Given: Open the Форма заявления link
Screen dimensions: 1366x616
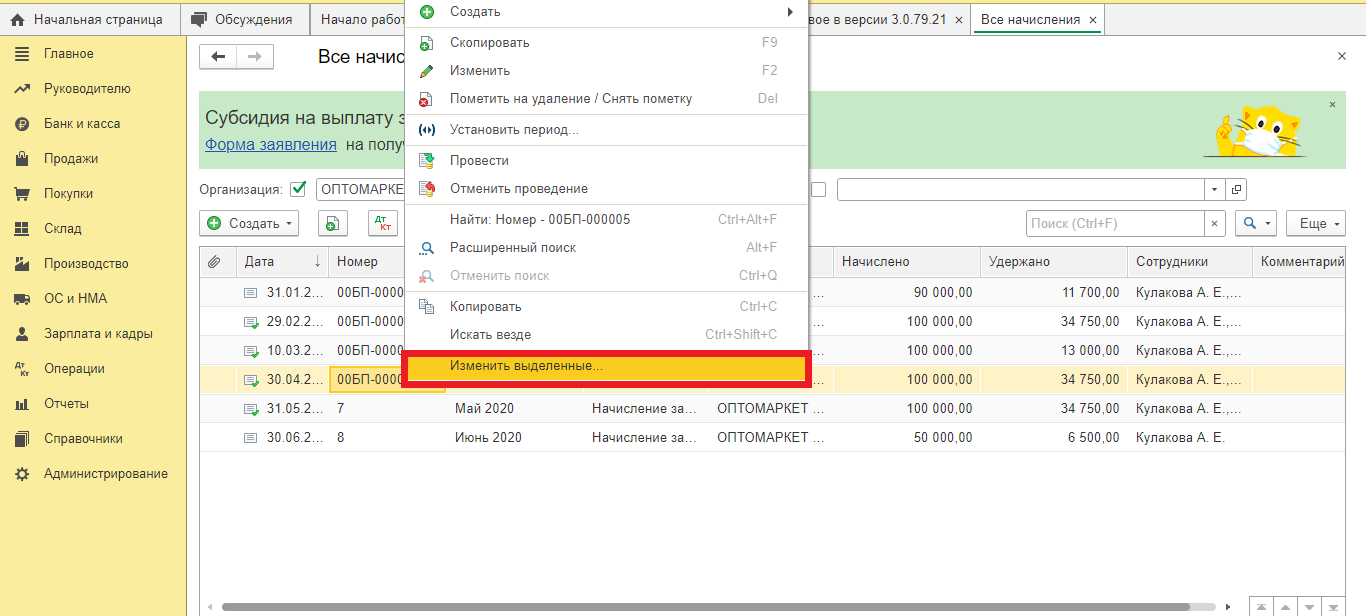Looking at the screenshot, I should point(271,144).
